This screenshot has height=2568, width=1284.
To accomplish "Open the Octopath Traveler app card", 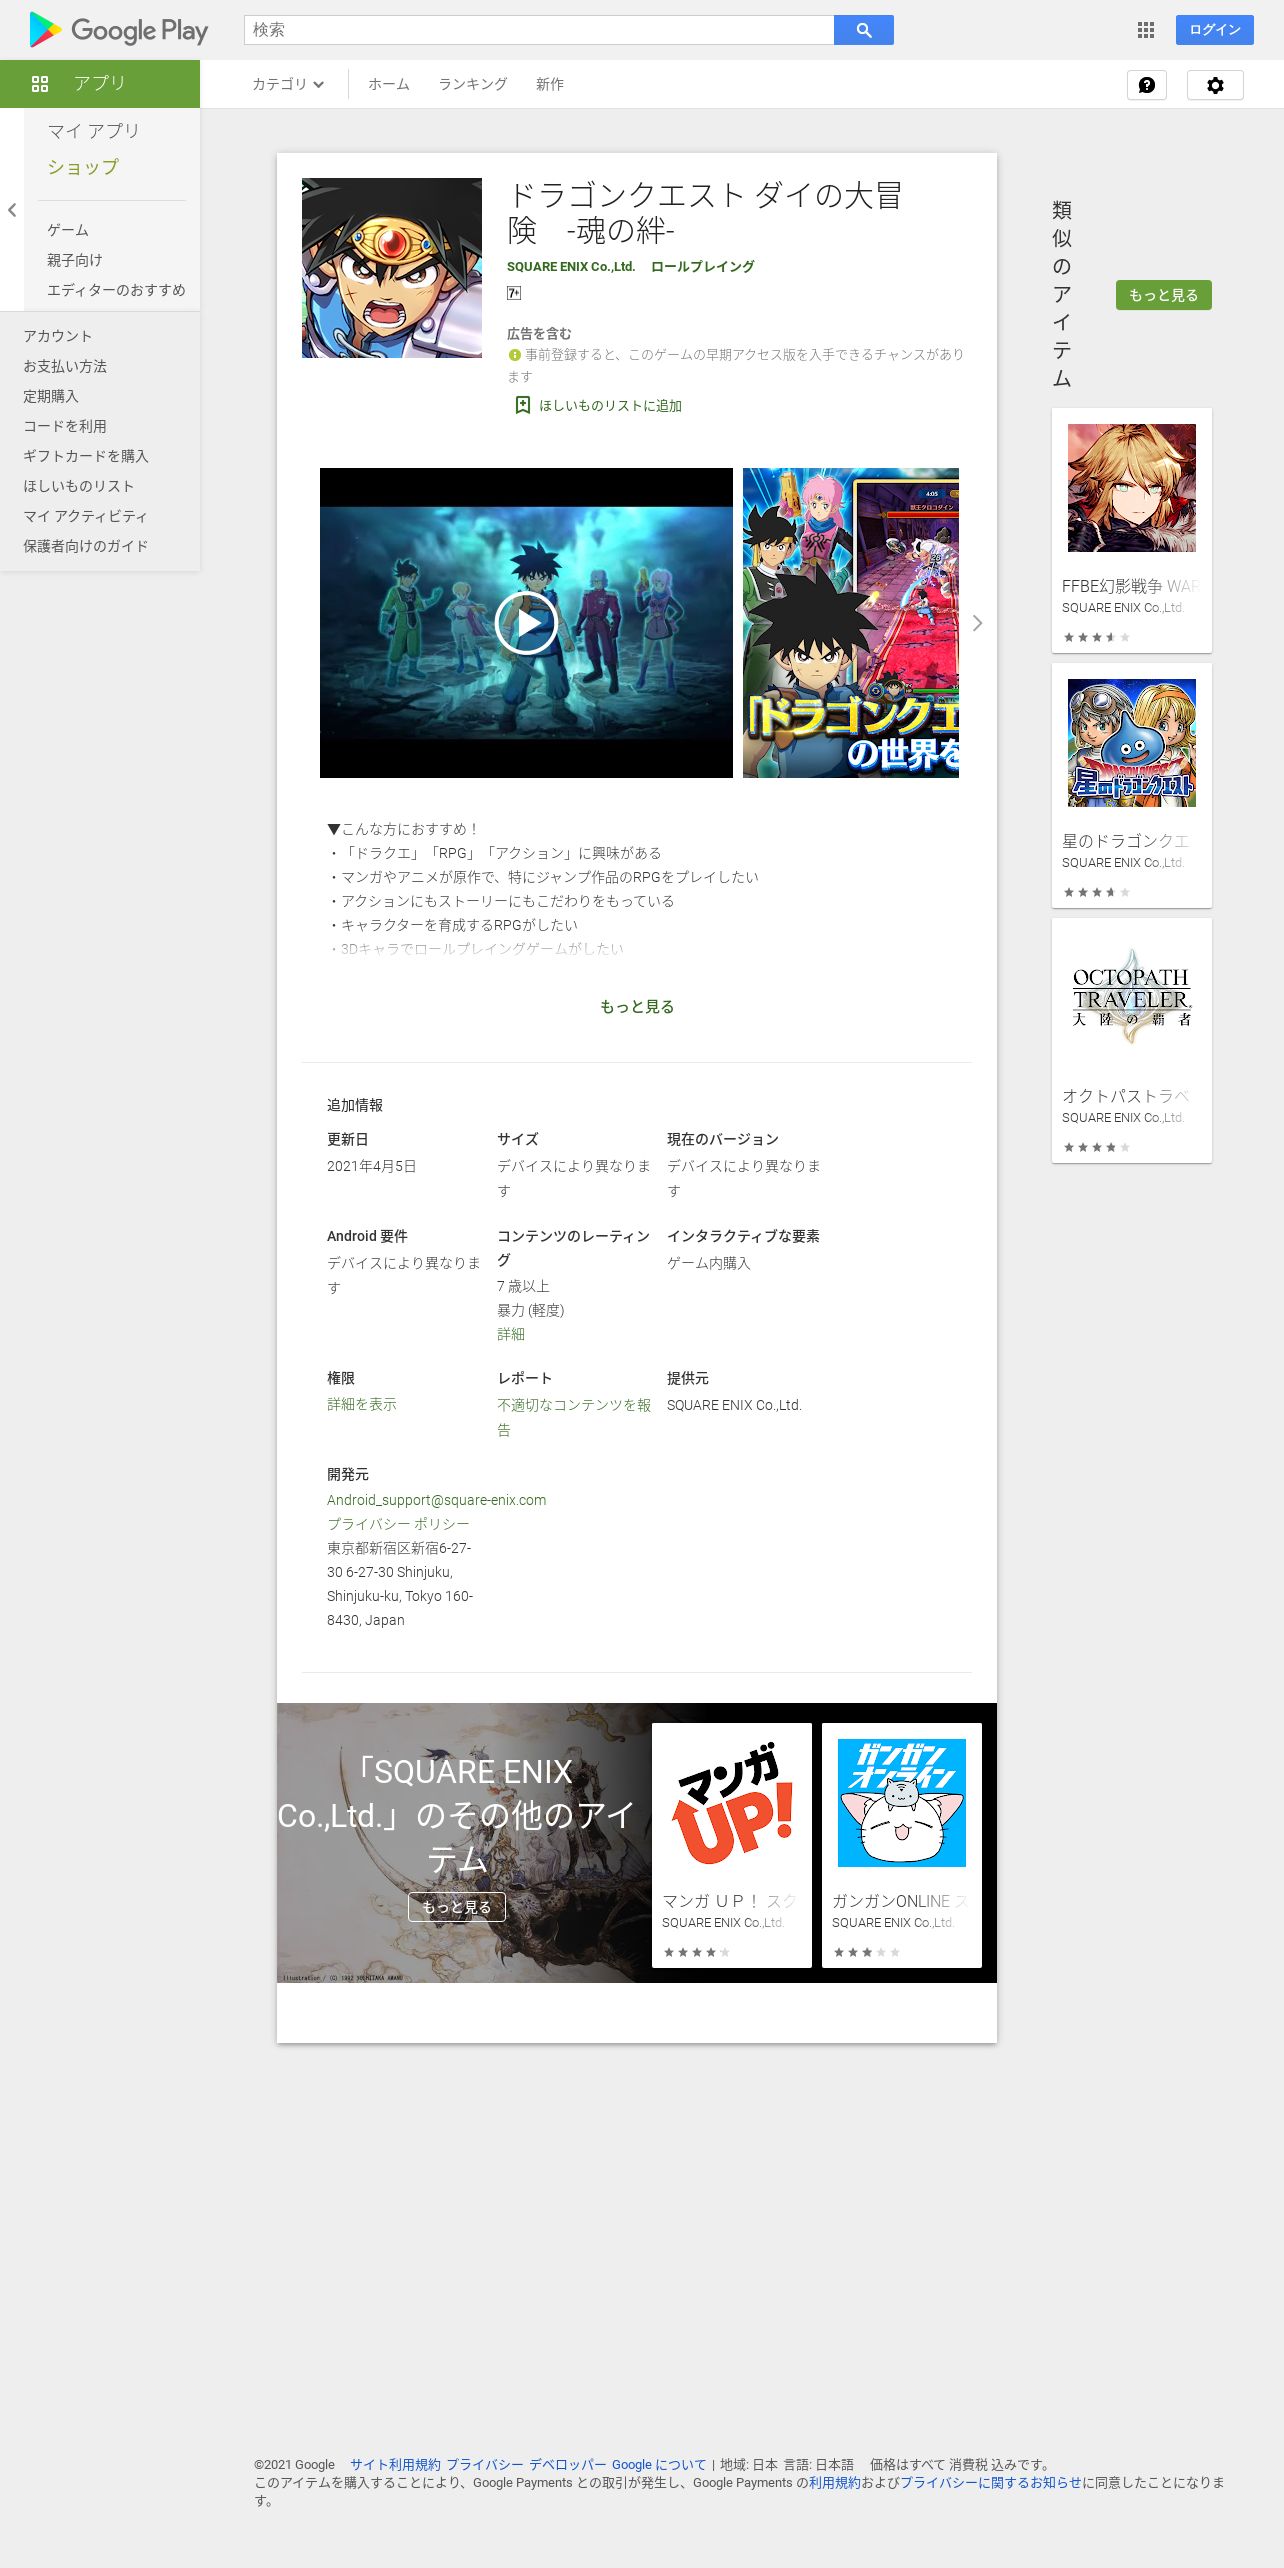I will tap(1132, 1040).
